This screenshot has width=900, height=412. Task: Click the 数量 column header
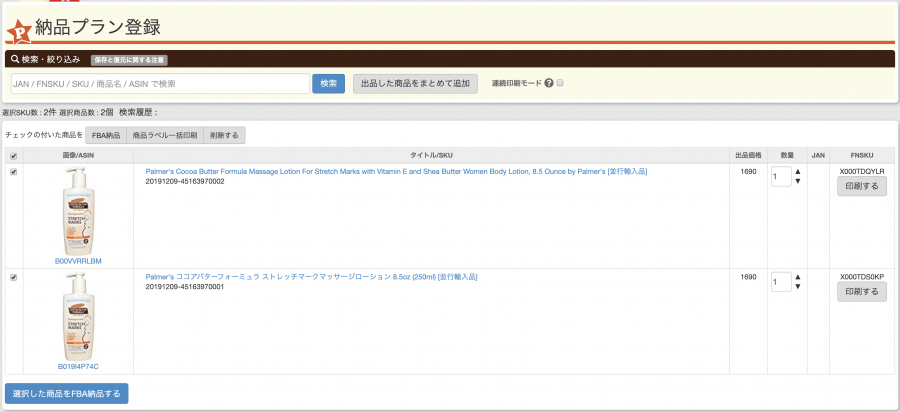click(x=788, y=156)
